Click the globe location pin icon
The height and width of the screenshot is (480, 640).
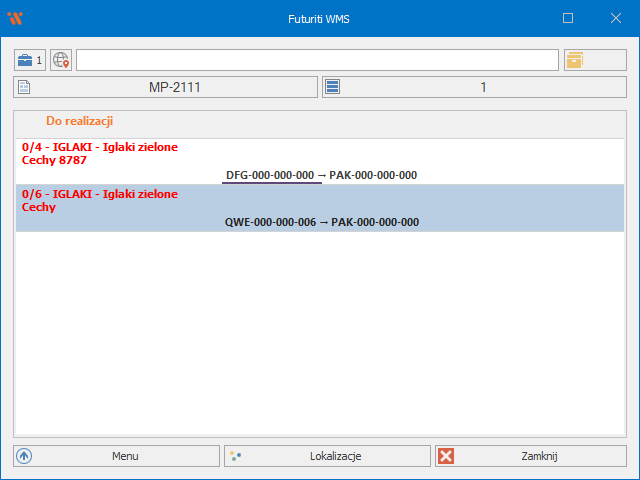coord(61,60)
